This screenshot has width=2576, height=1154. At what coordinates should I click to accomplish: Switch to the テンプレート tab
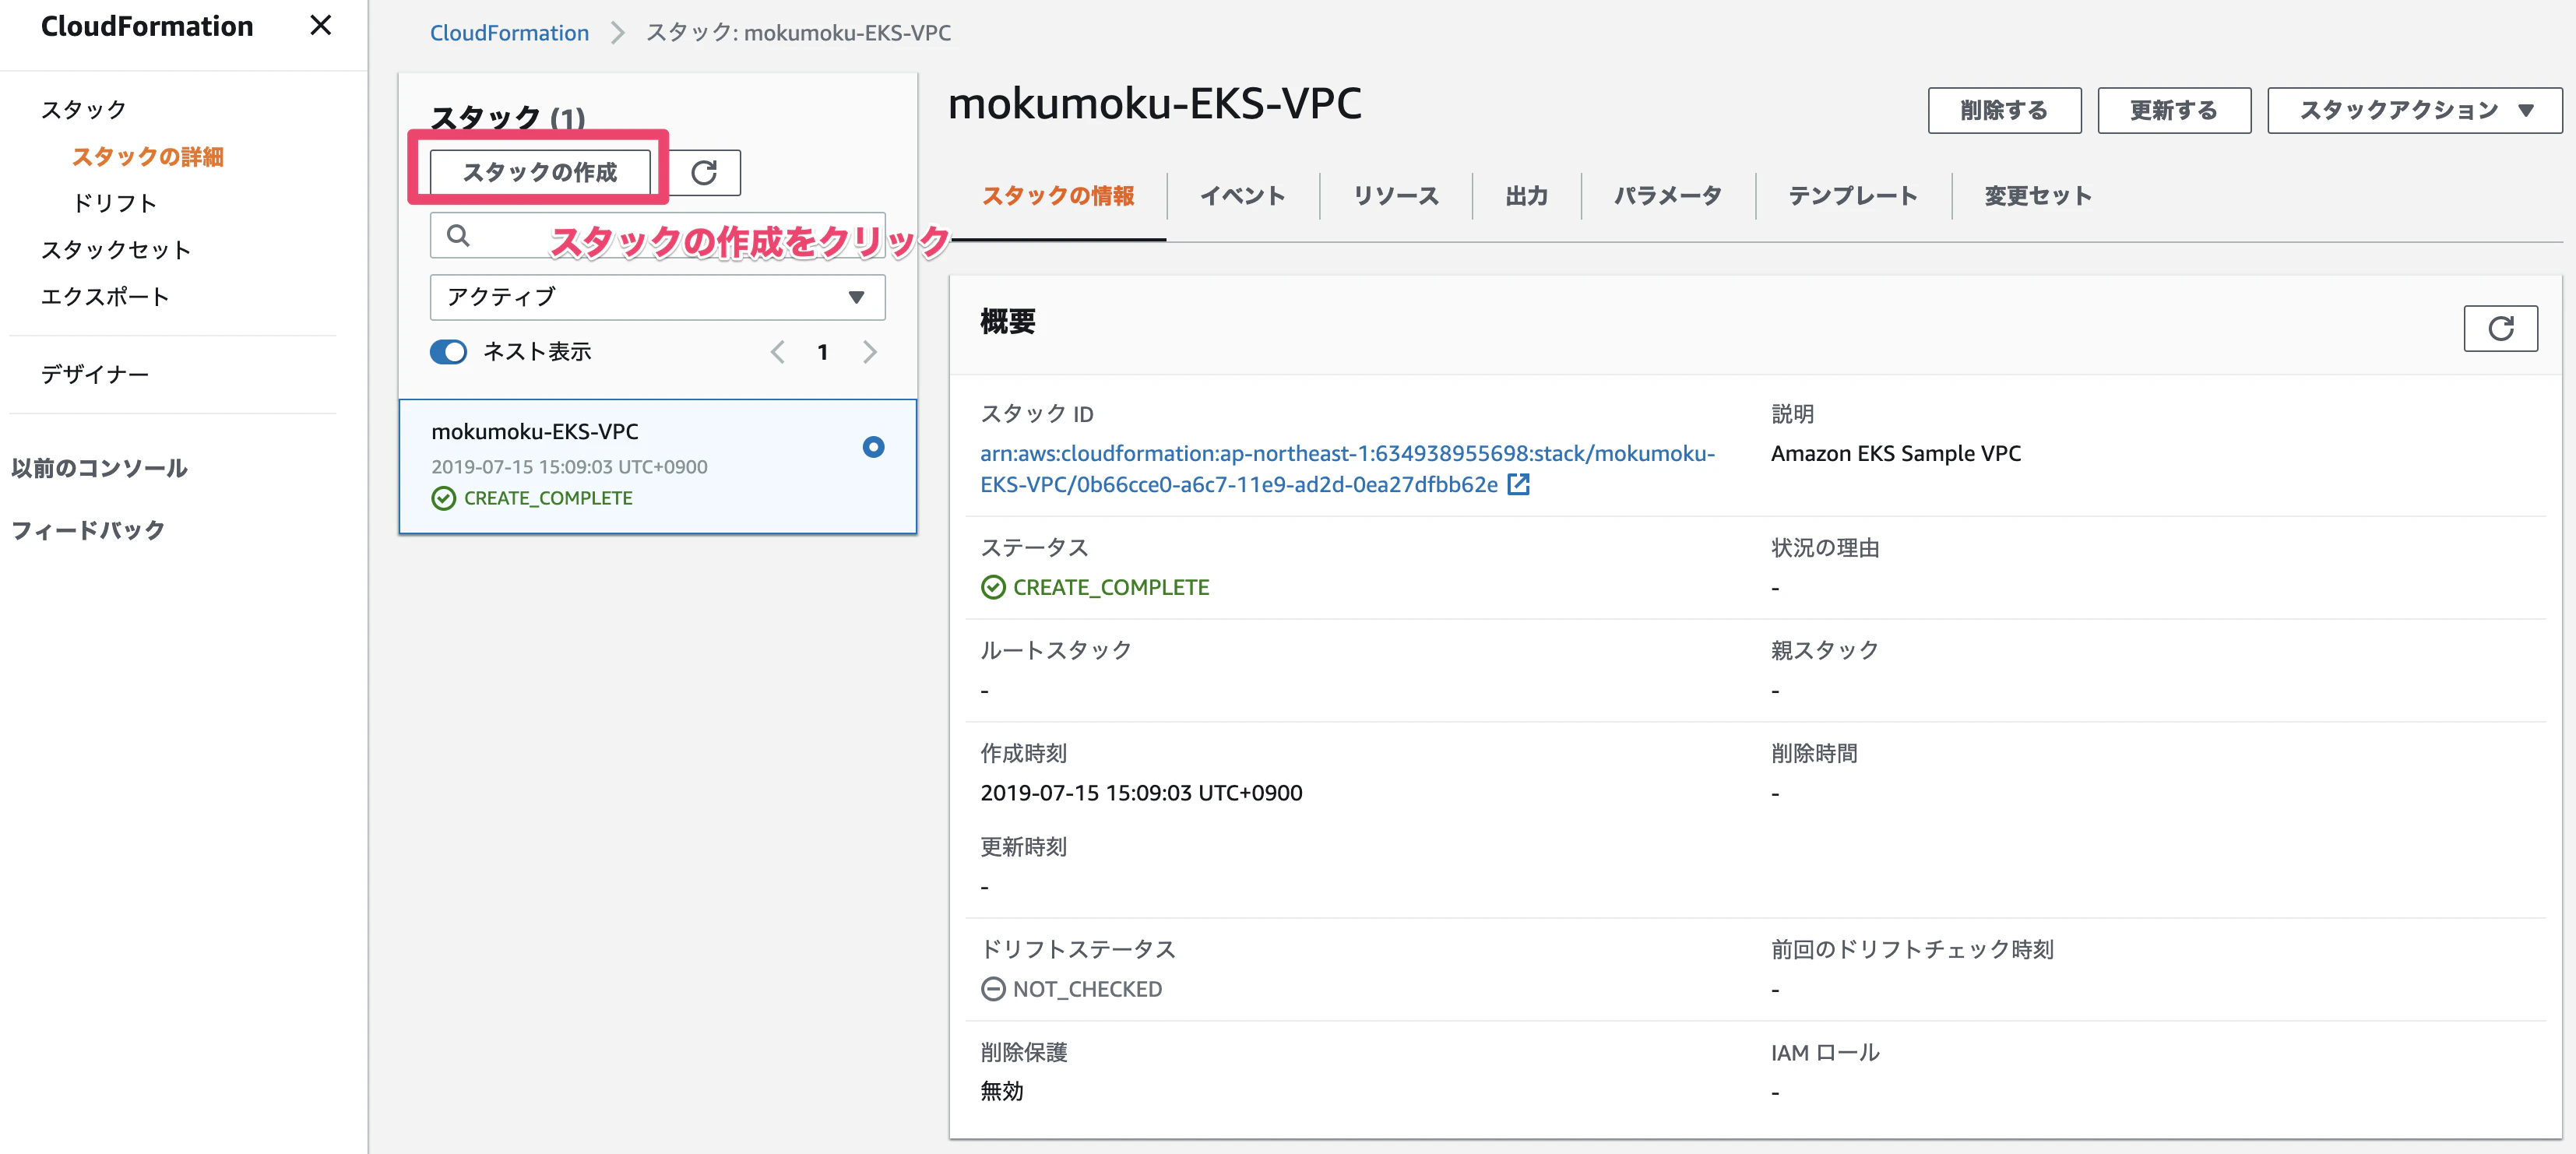1852,196
